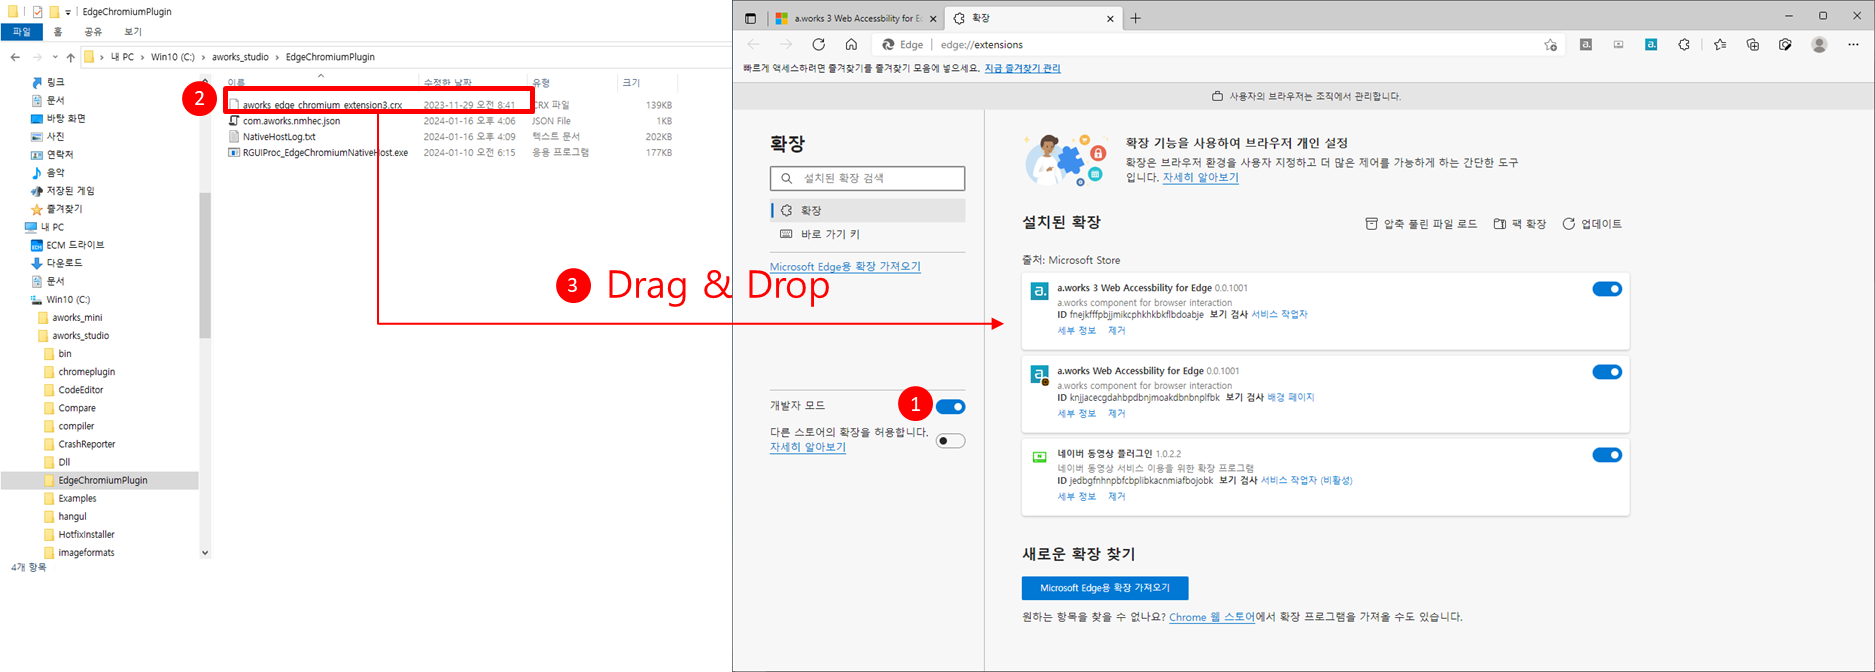Open the 보기 ribbon tab in Explorer
Image resolution: width=1875 pixels, height=672 pixels.
tap(133, 32)
